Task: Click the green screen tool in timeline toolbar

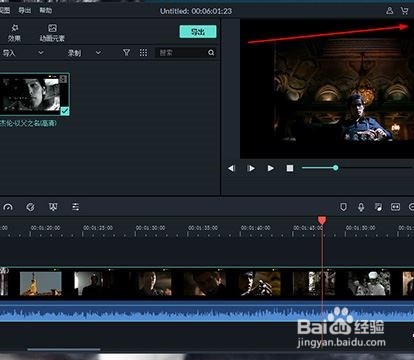Action: (53, 207)
